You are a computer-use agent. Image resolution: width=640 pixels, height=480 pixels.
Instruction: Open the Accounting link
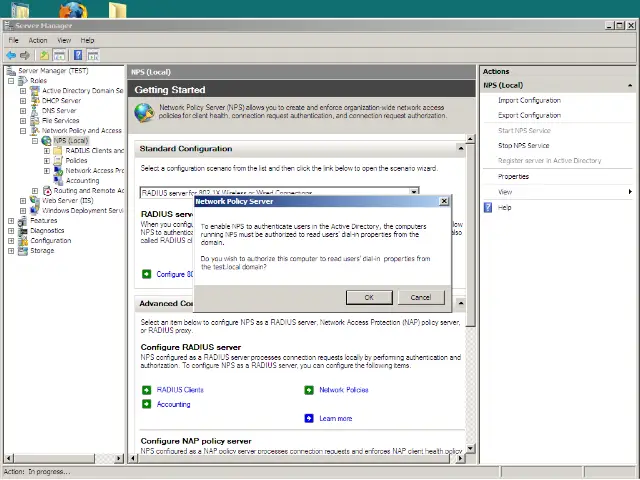[173, 404]
